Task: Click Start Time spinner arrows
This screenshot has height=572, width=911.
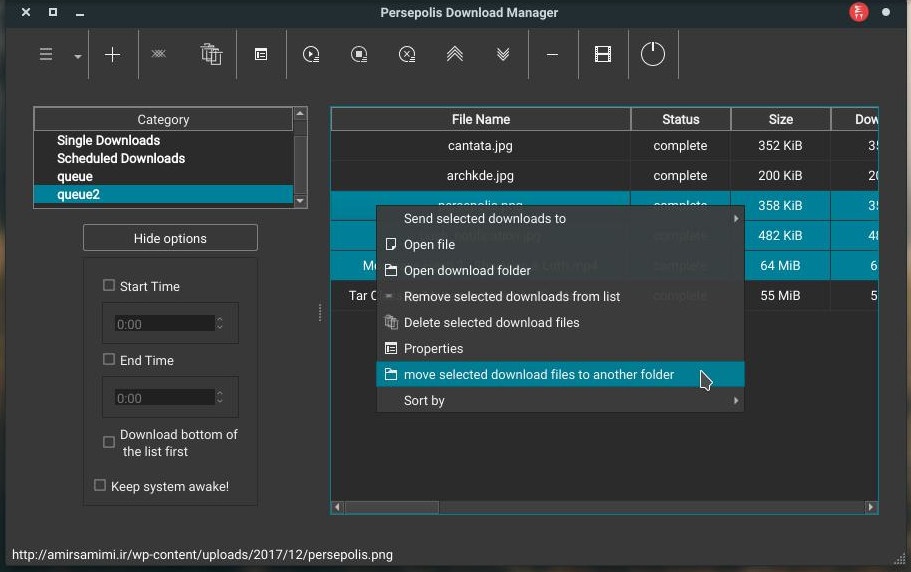Action: point(220,323)
